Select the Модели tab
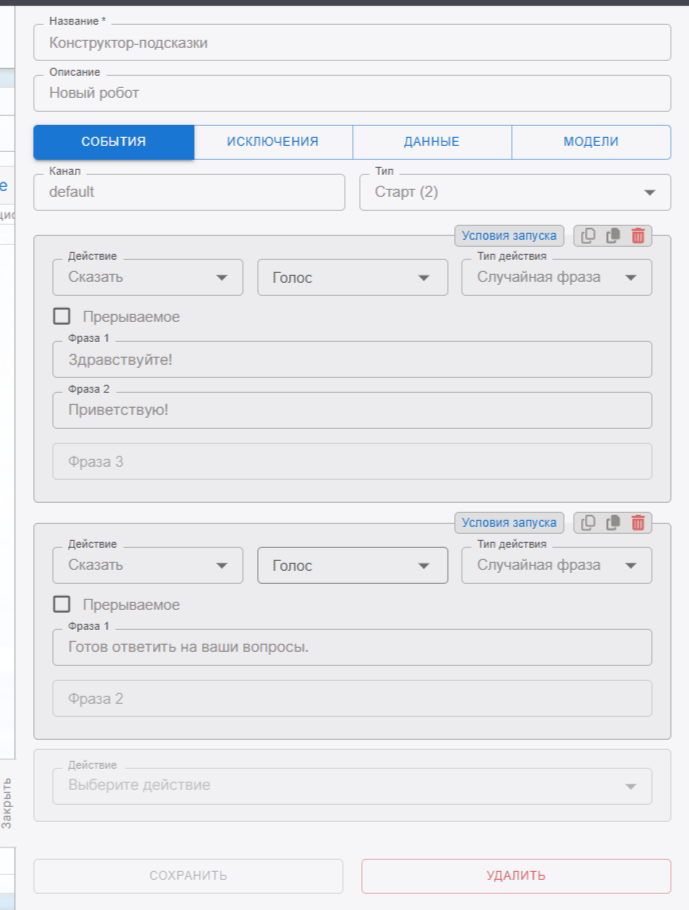This screenshot has width=689, height=910. [x=590, y=142]
